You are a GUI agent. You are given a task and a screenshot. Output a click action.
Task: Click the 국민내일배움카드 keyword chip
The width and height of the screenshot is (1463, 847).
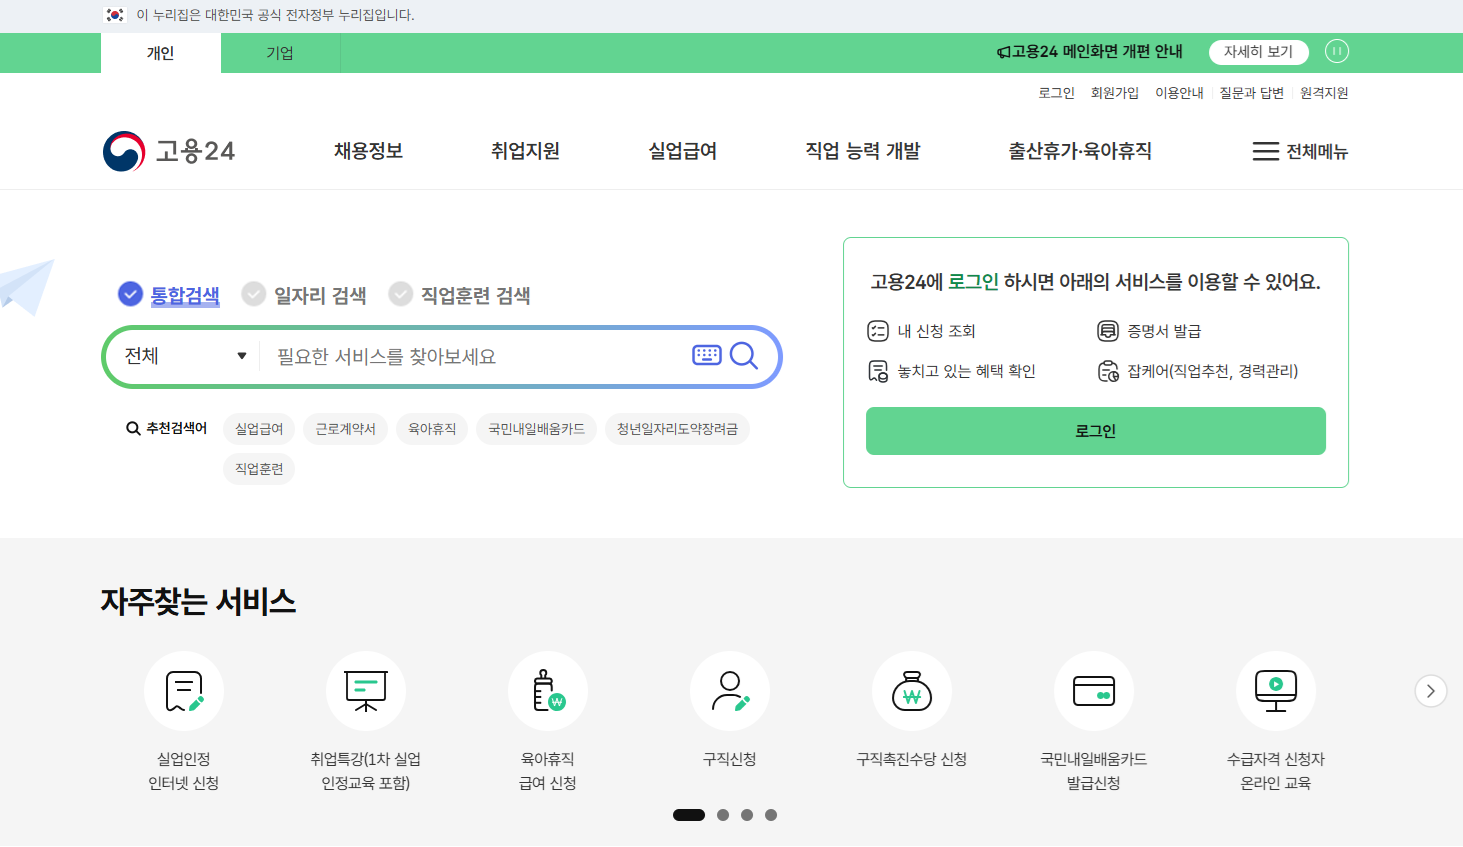tap(536, 429)
